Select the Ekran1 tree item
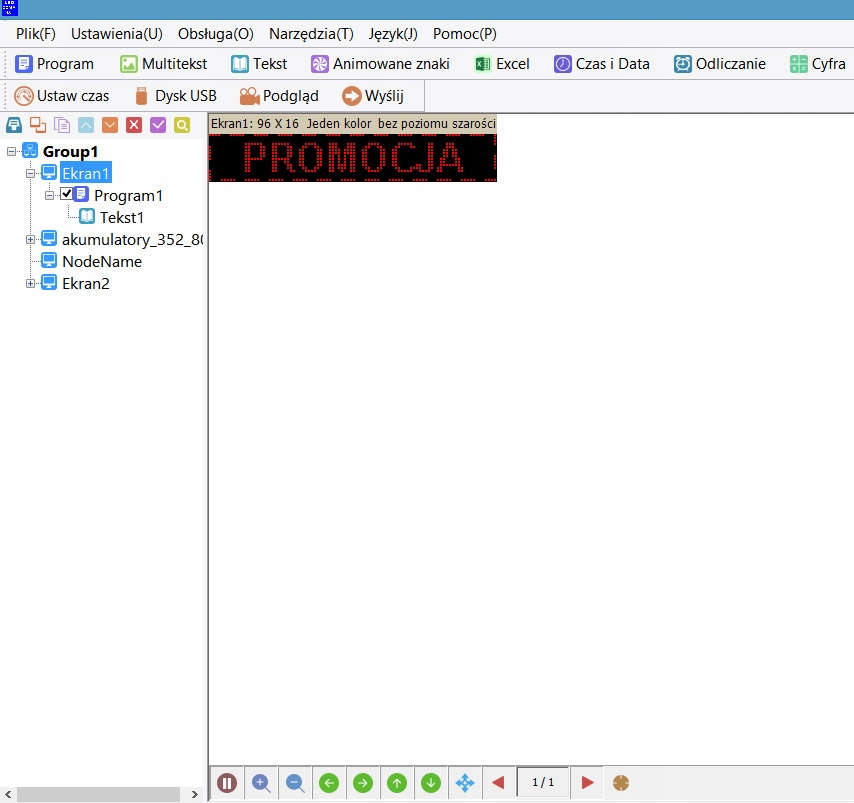Screen dimensions: 854x803 (86, 173)
